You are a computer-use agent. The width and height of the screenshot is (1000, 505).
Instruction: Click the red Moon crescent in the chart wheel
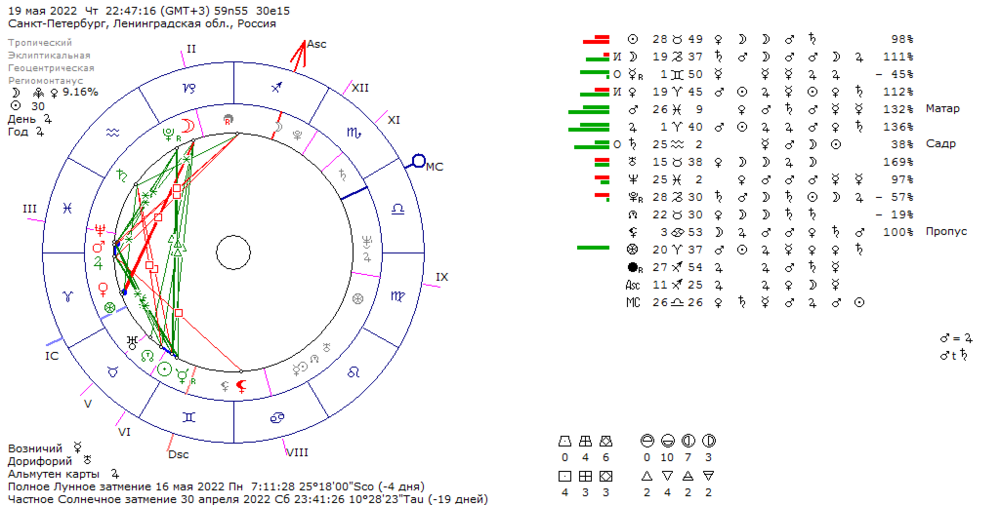click(189, 124)
